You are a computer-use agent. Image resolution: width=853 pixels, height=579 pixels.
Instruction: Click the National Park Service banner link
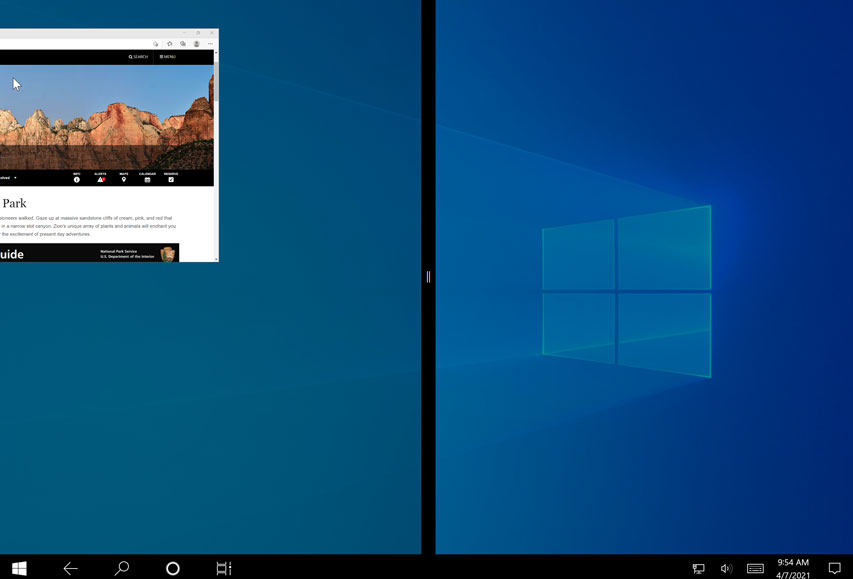(127, 253)
